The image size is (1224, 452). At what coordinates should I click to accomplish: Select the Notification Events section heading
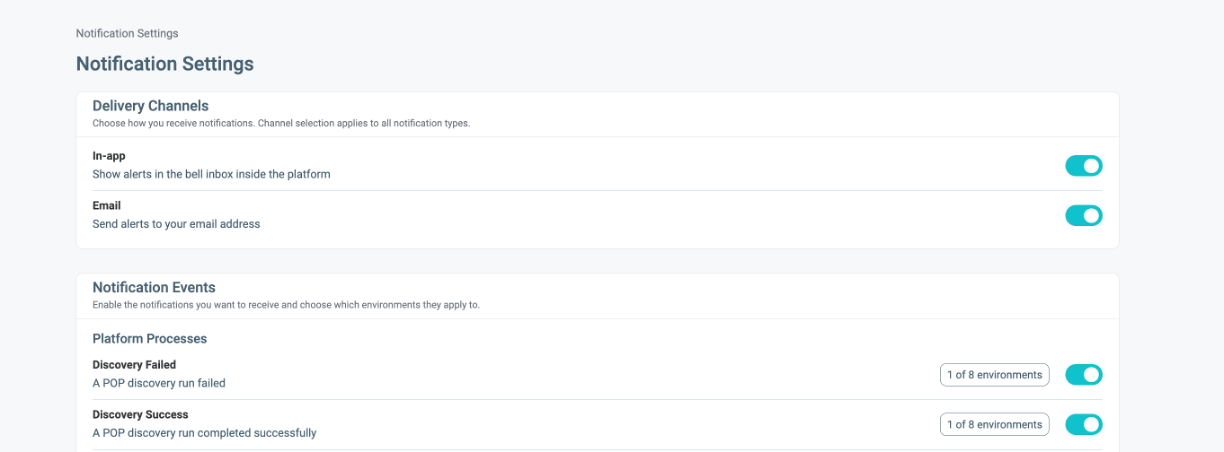coord(154,288)
